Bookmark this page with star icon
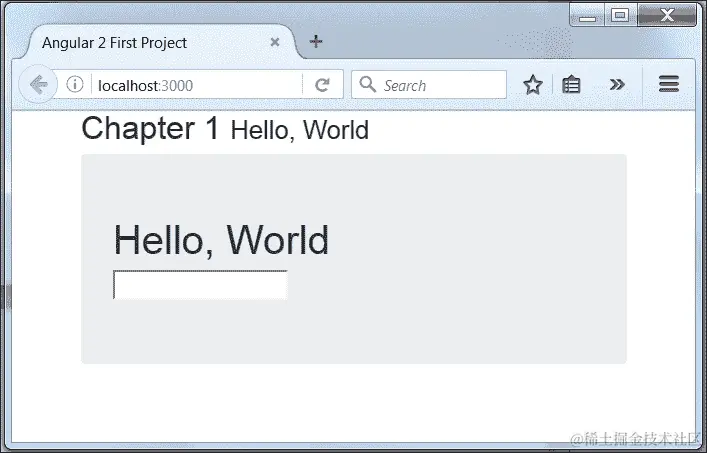This screenshot has height=453, width=707. coord(533,84)
